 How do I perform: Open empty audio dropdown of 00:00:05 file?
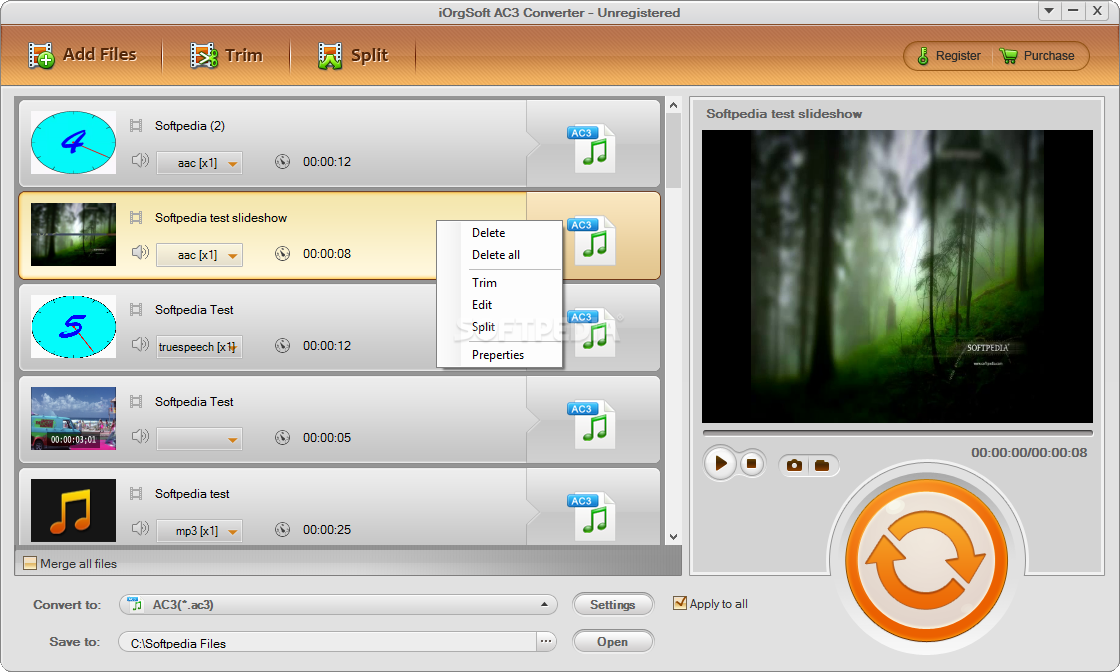tap(199, 438)
